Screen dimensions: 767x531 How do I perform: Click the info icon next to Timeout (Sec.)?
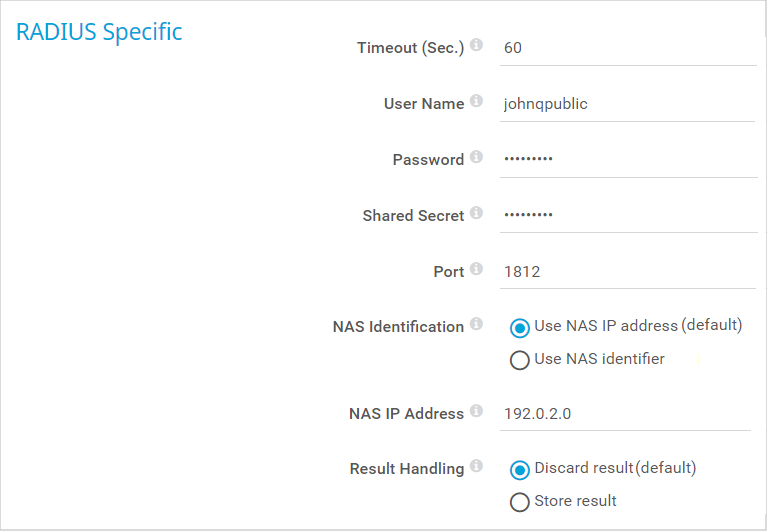[476, 45]
